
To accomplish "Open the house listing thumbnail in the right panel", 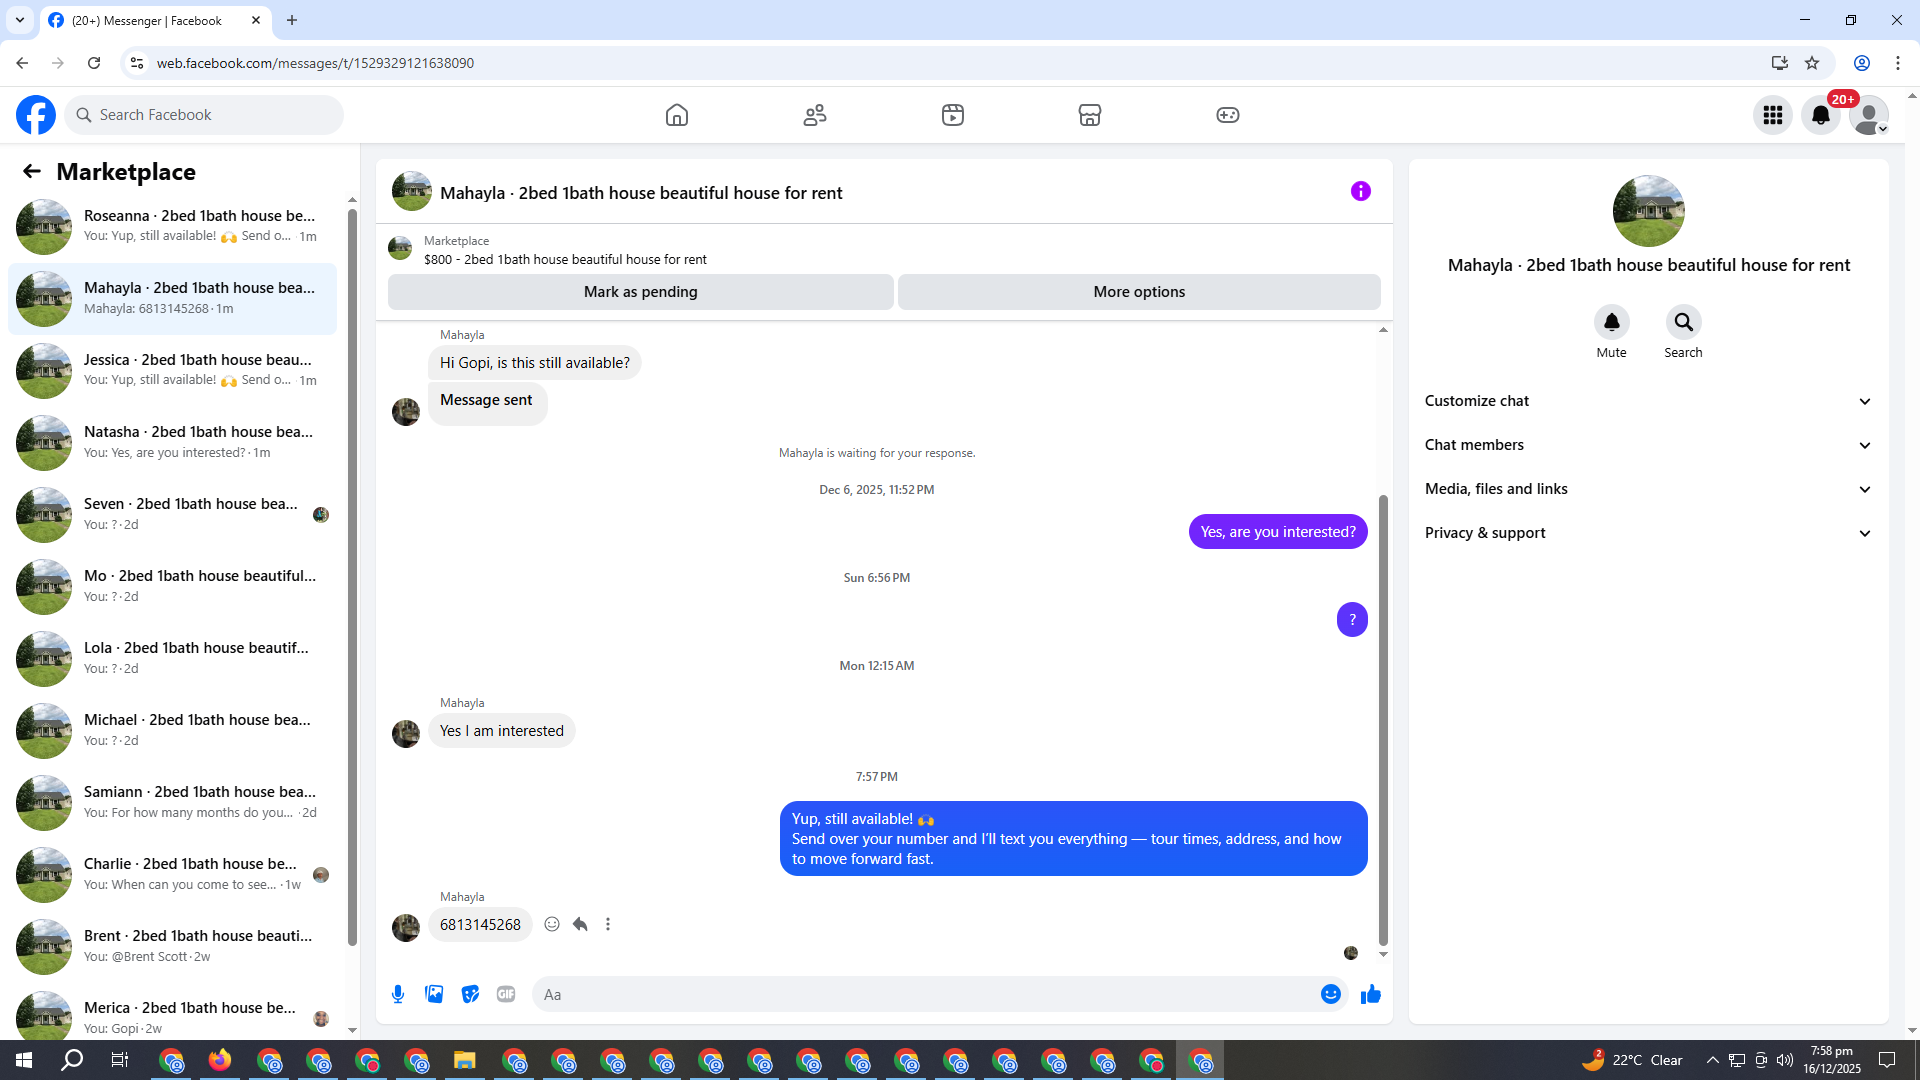I will point(1648,211).
